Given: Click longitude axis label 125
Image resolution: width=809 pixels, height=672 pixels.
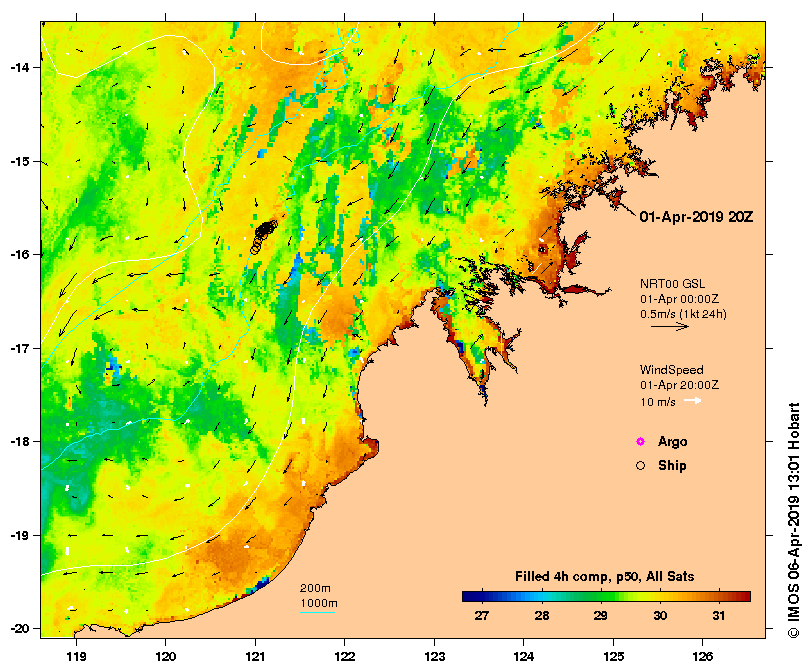Looking at the screenshot, I should 613,657.
